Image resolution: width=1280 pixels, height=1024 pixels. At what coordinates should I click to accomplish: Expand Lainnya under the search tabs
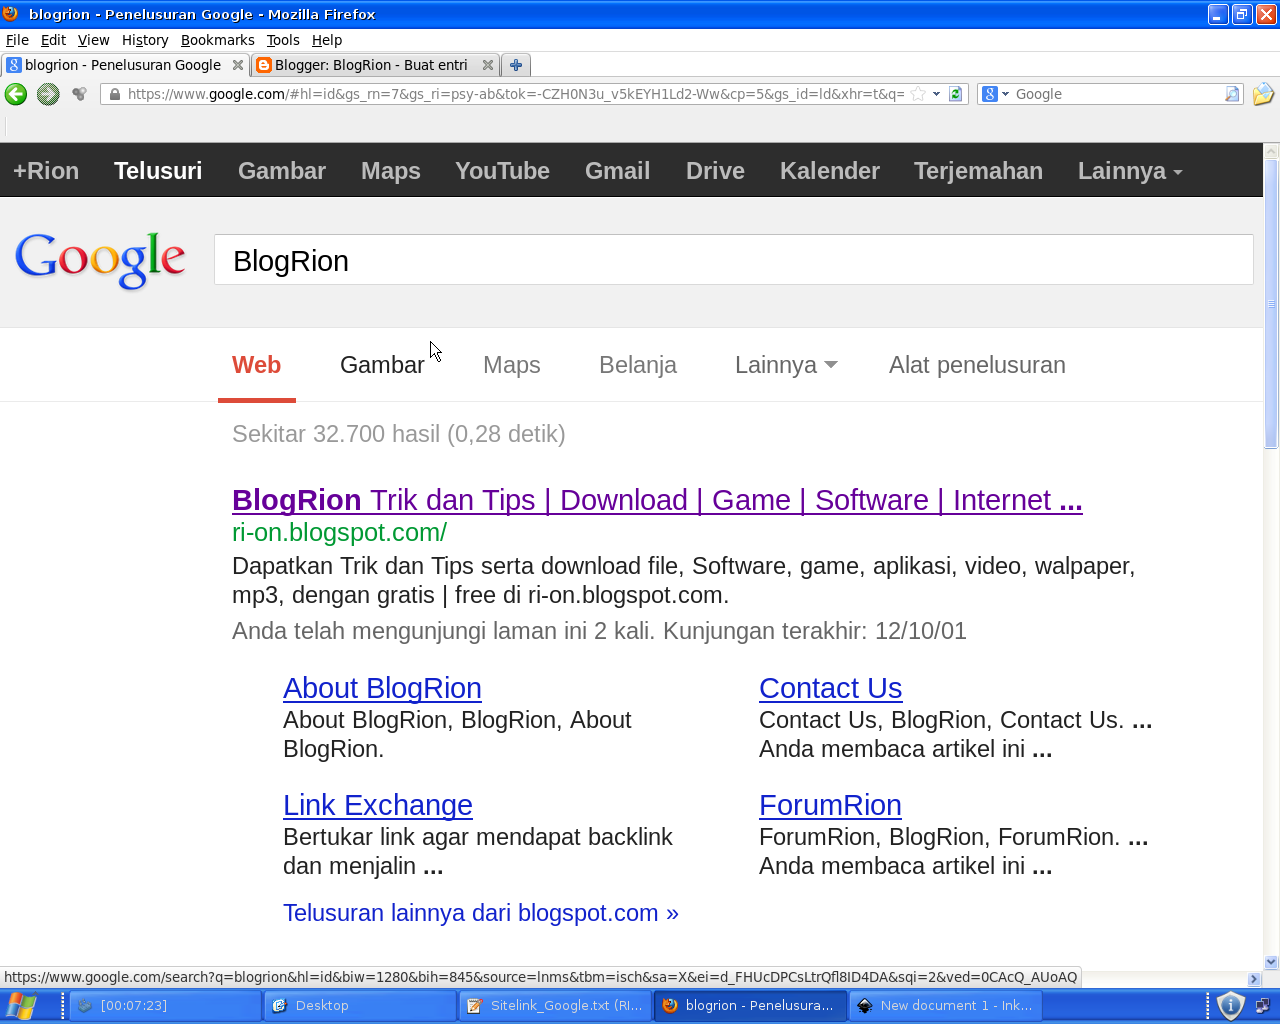tap(786, 365)
